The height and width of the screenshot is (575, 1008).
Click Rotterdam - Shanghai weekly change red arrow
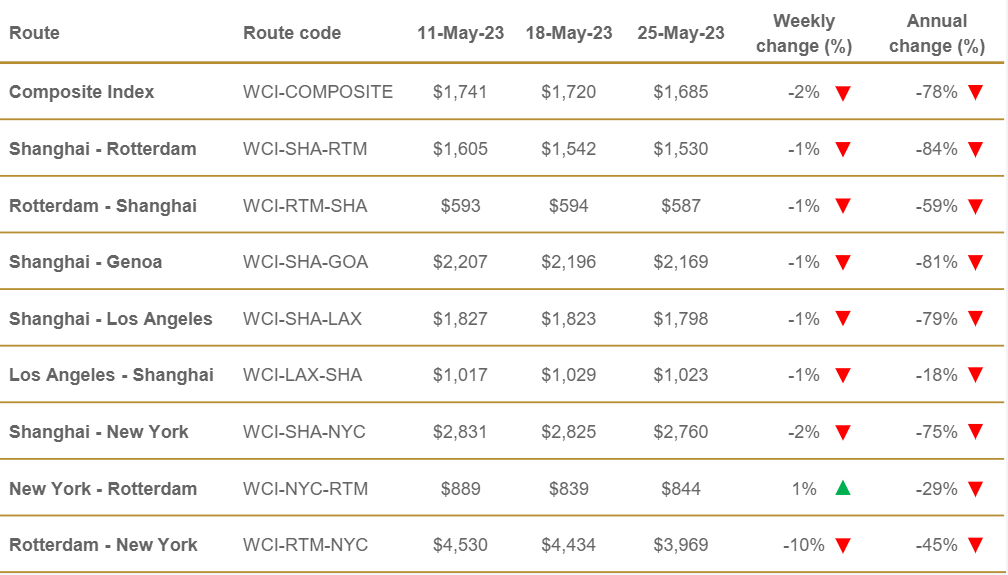(x=843, y=206)
